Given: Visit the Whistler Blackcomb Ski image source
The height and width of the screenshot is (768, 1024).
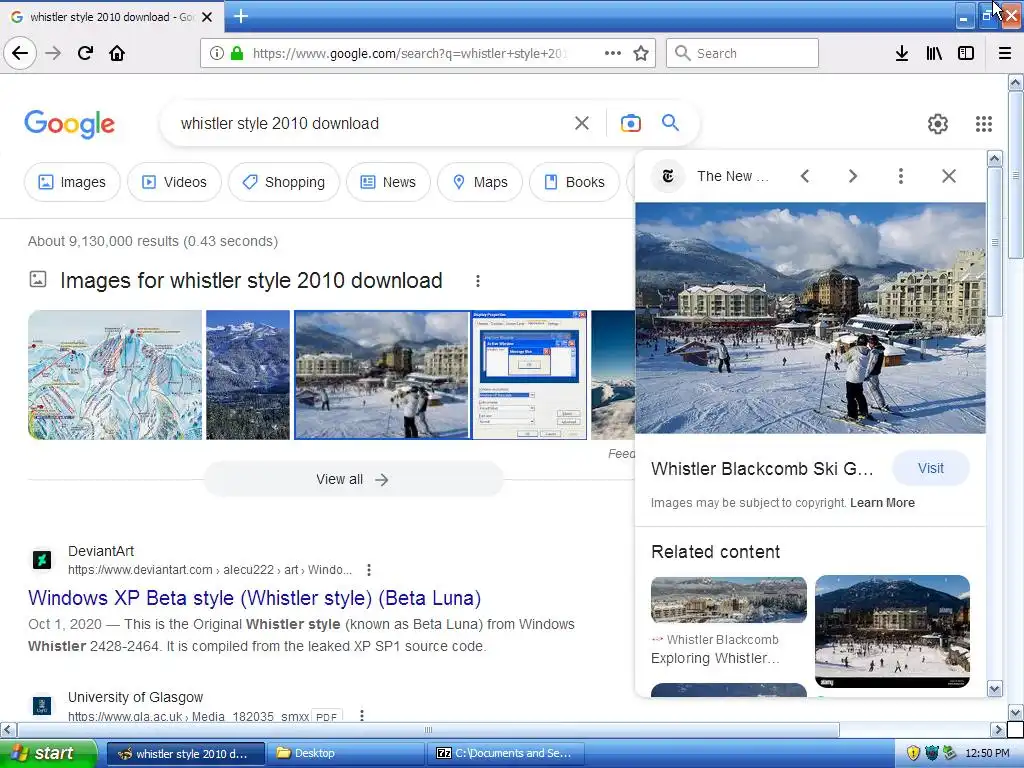Looking at the screenshot, I should (x=931, y=468).
